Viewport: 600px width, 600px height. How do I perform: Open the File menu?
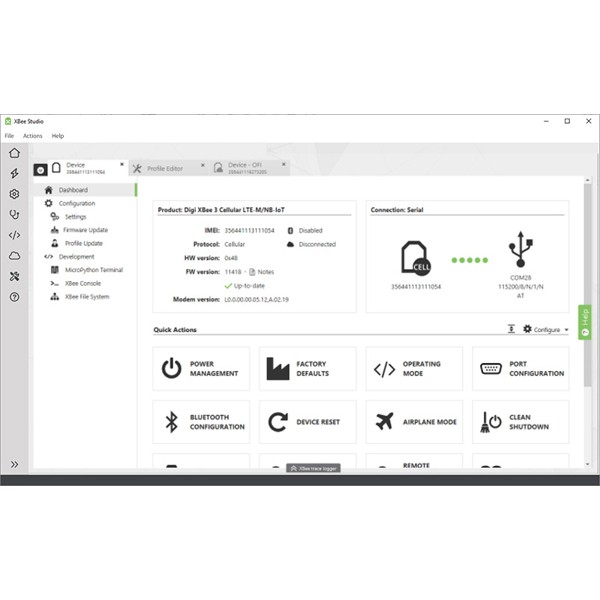[9, 136]
